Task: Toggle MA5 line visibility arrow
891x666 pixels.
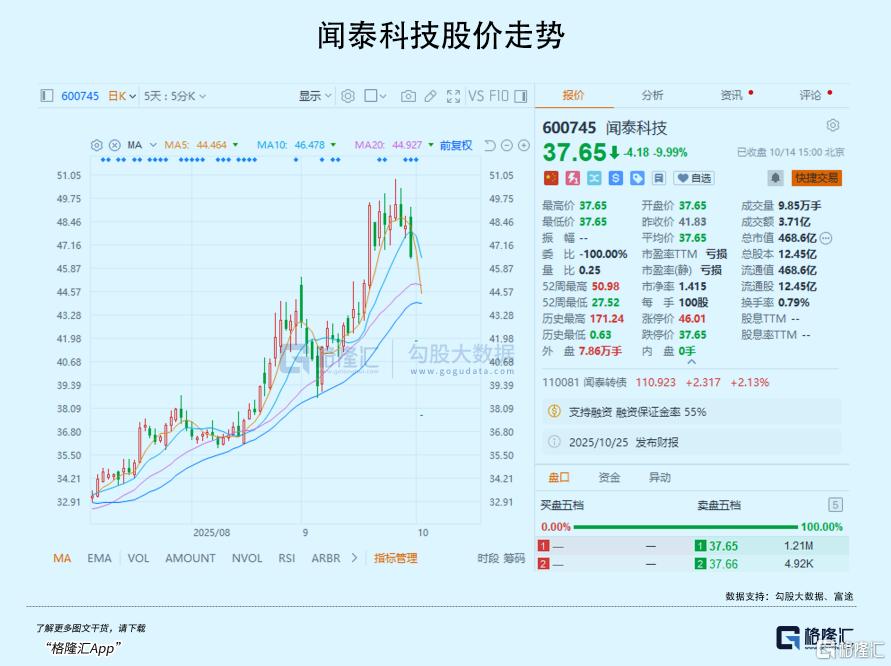Action: [235, 145]
